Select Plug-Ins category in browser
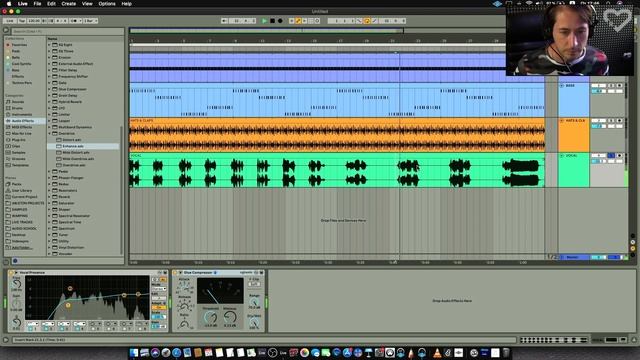The image size is (640, 360). point(19,140)
